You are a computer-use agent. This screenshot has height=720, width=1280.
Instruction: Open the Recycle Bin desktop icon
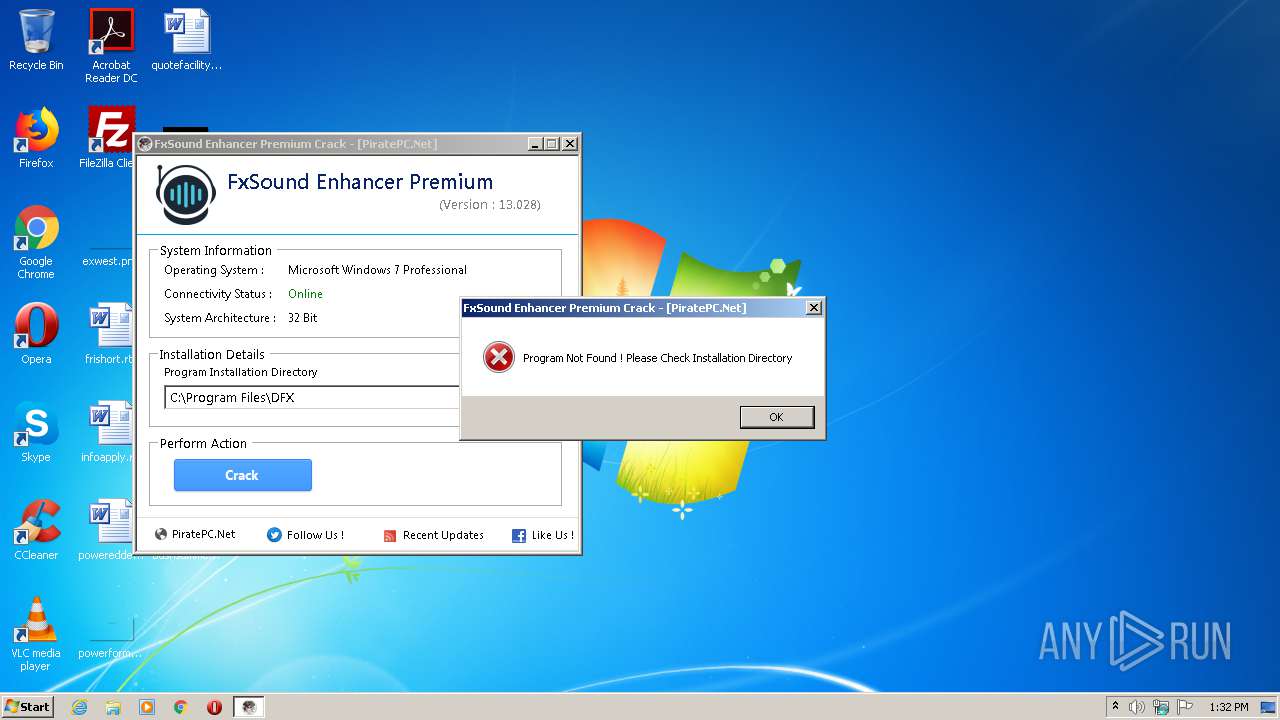click(x=36, y=40)
